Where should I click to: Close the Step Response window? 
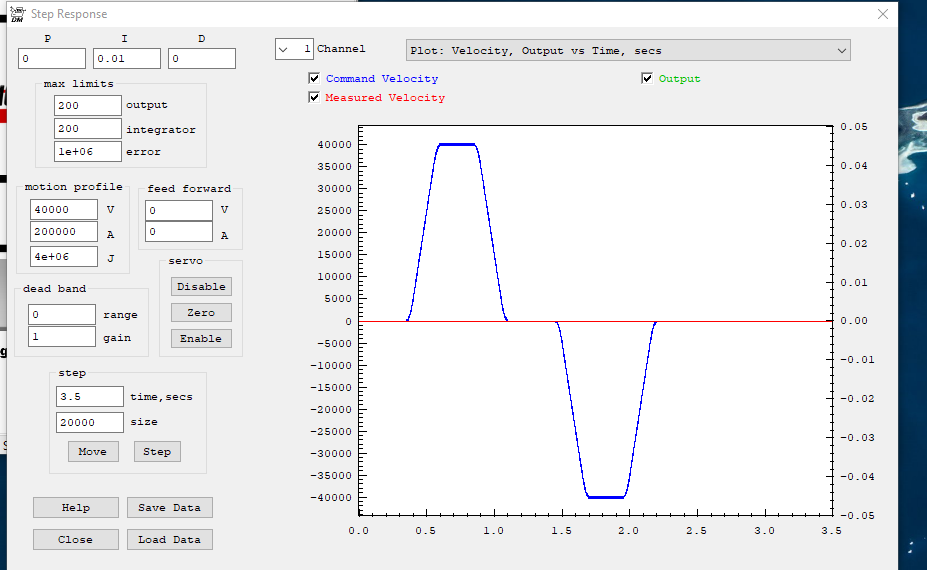pyautogui.click(x=882, y=14)
